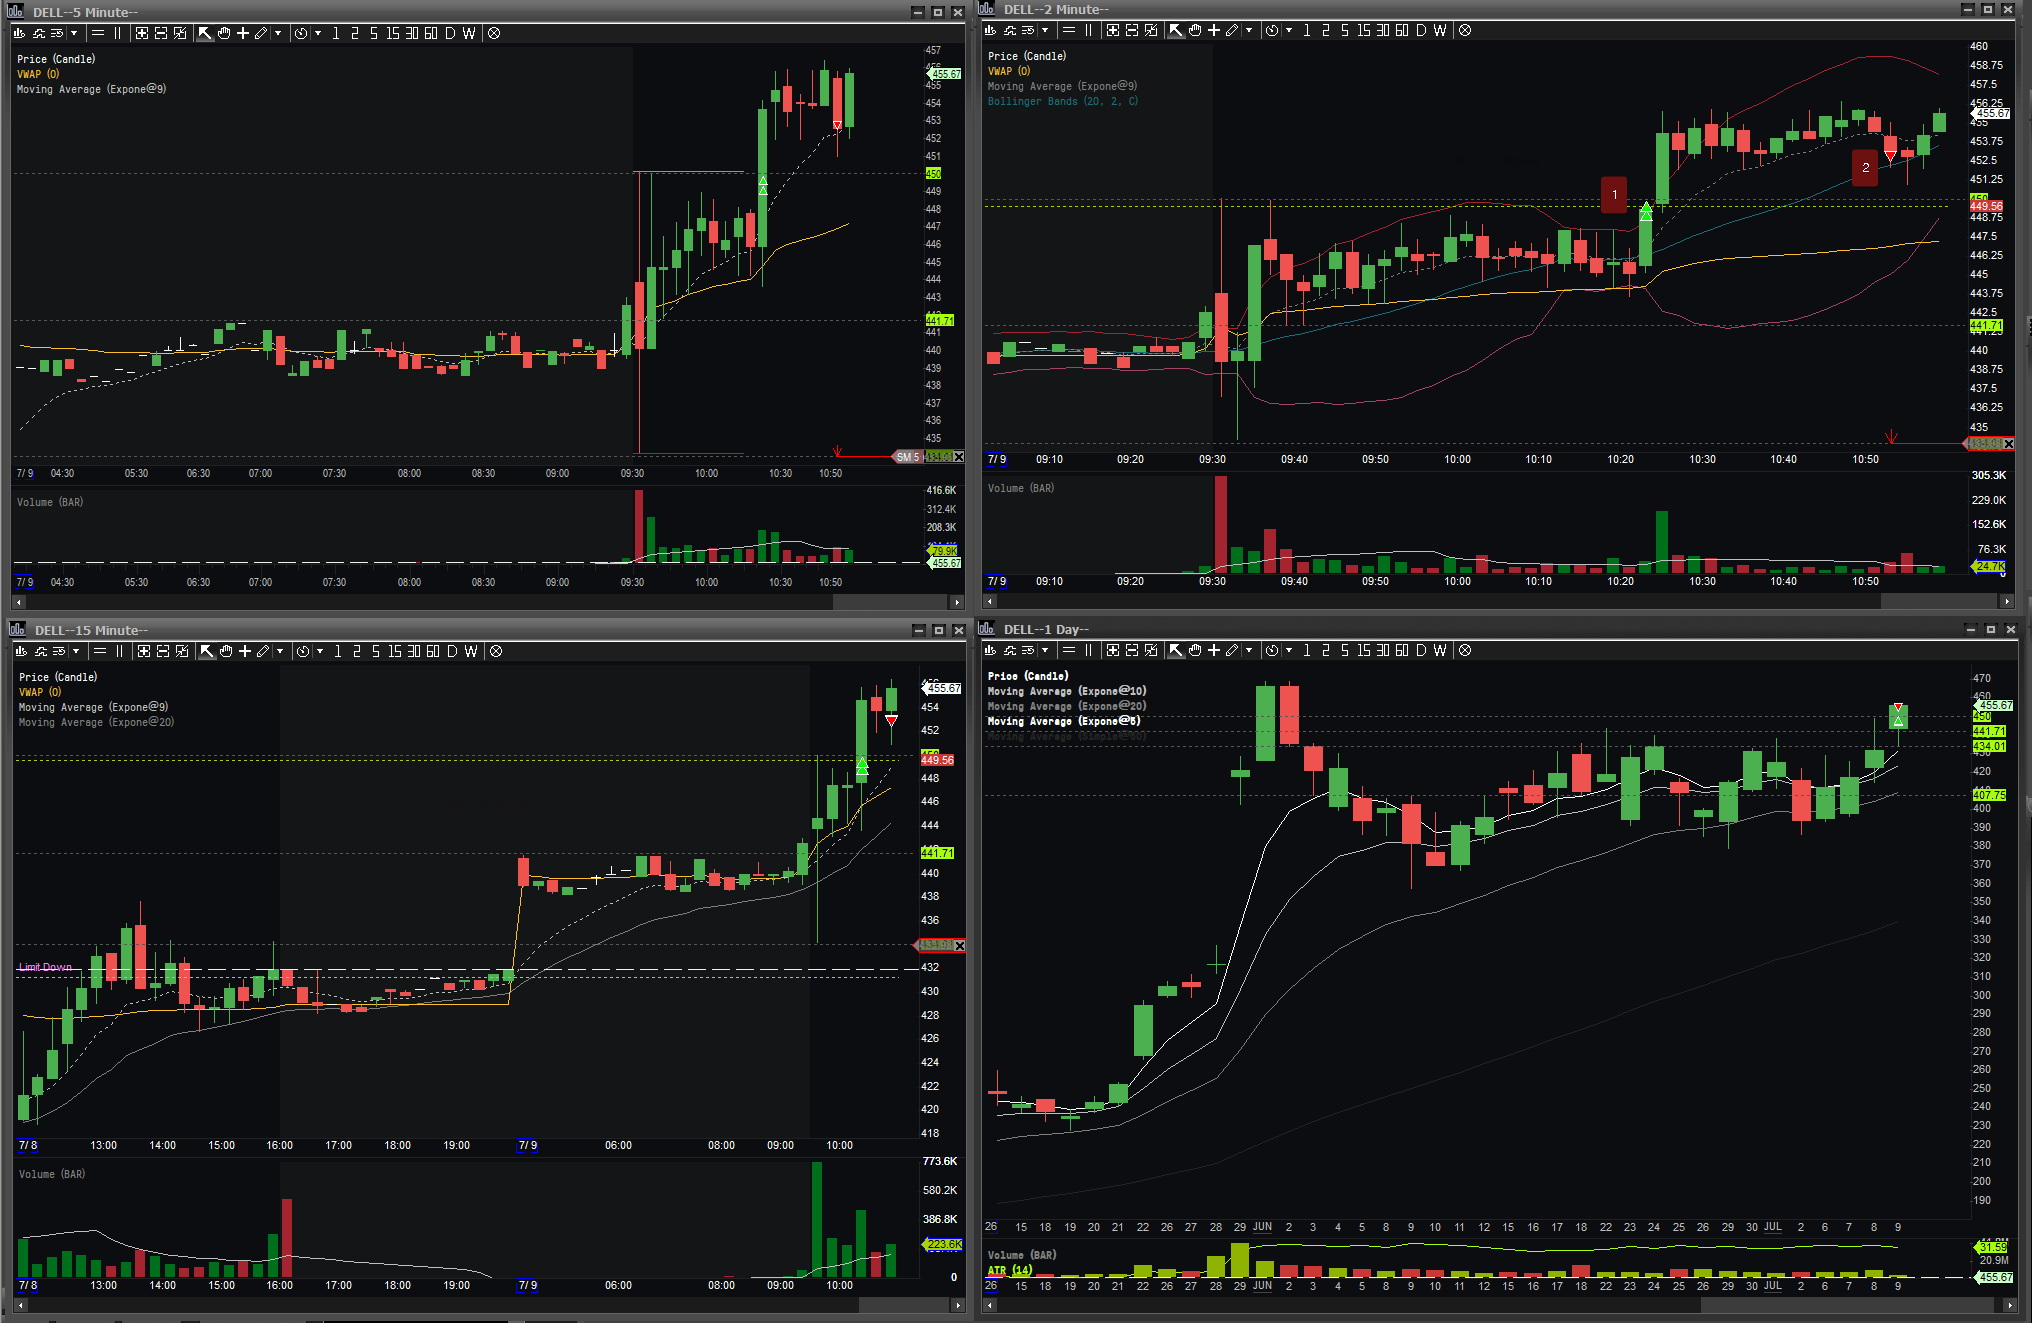The image size is (2032, 1323).
Task: Select hand pan tool in DELL 2 Minute chart
Action: pyautogui.click(x=1195, y=30)
